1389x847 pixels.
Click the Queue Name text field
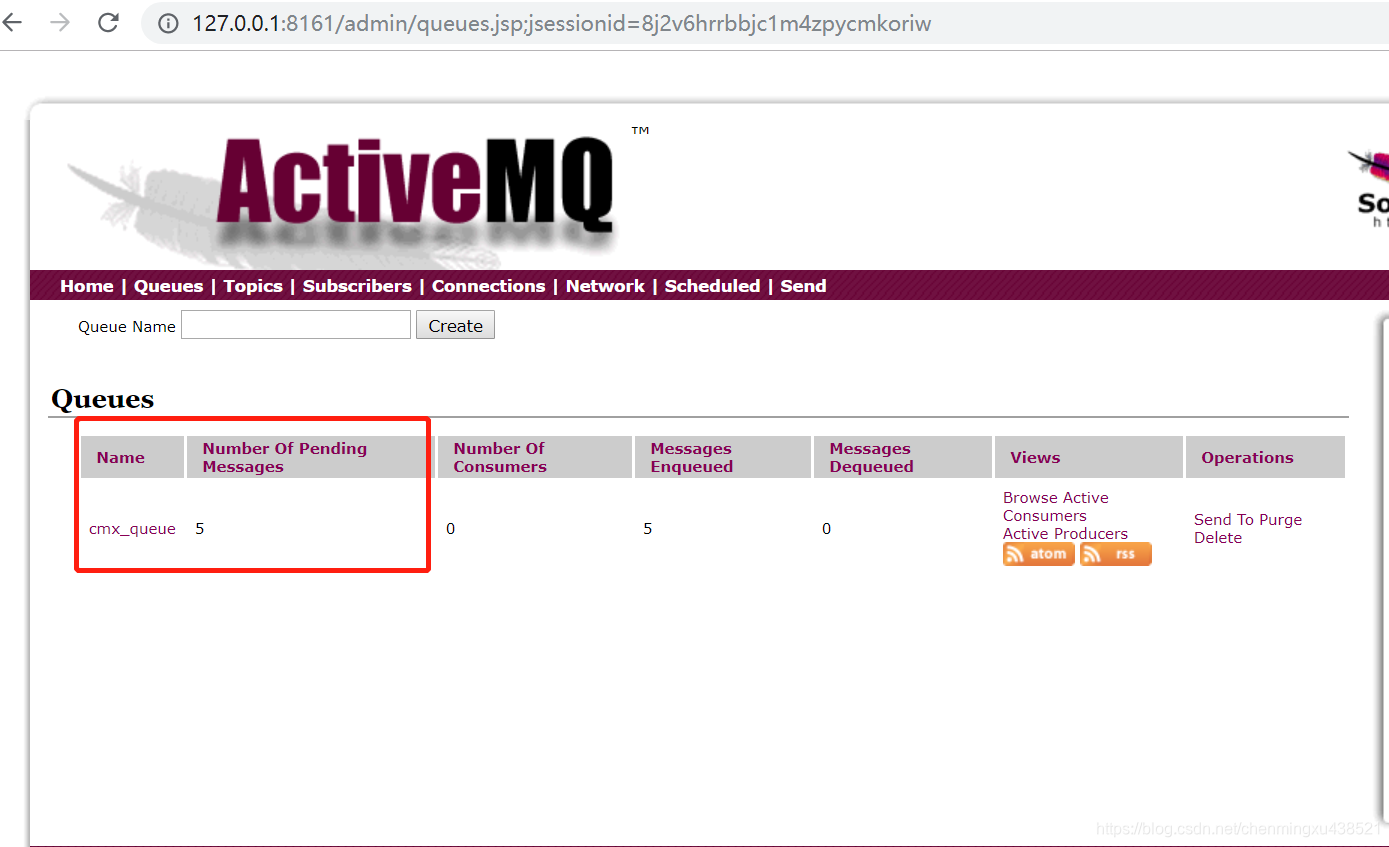(x=296, y=325)
